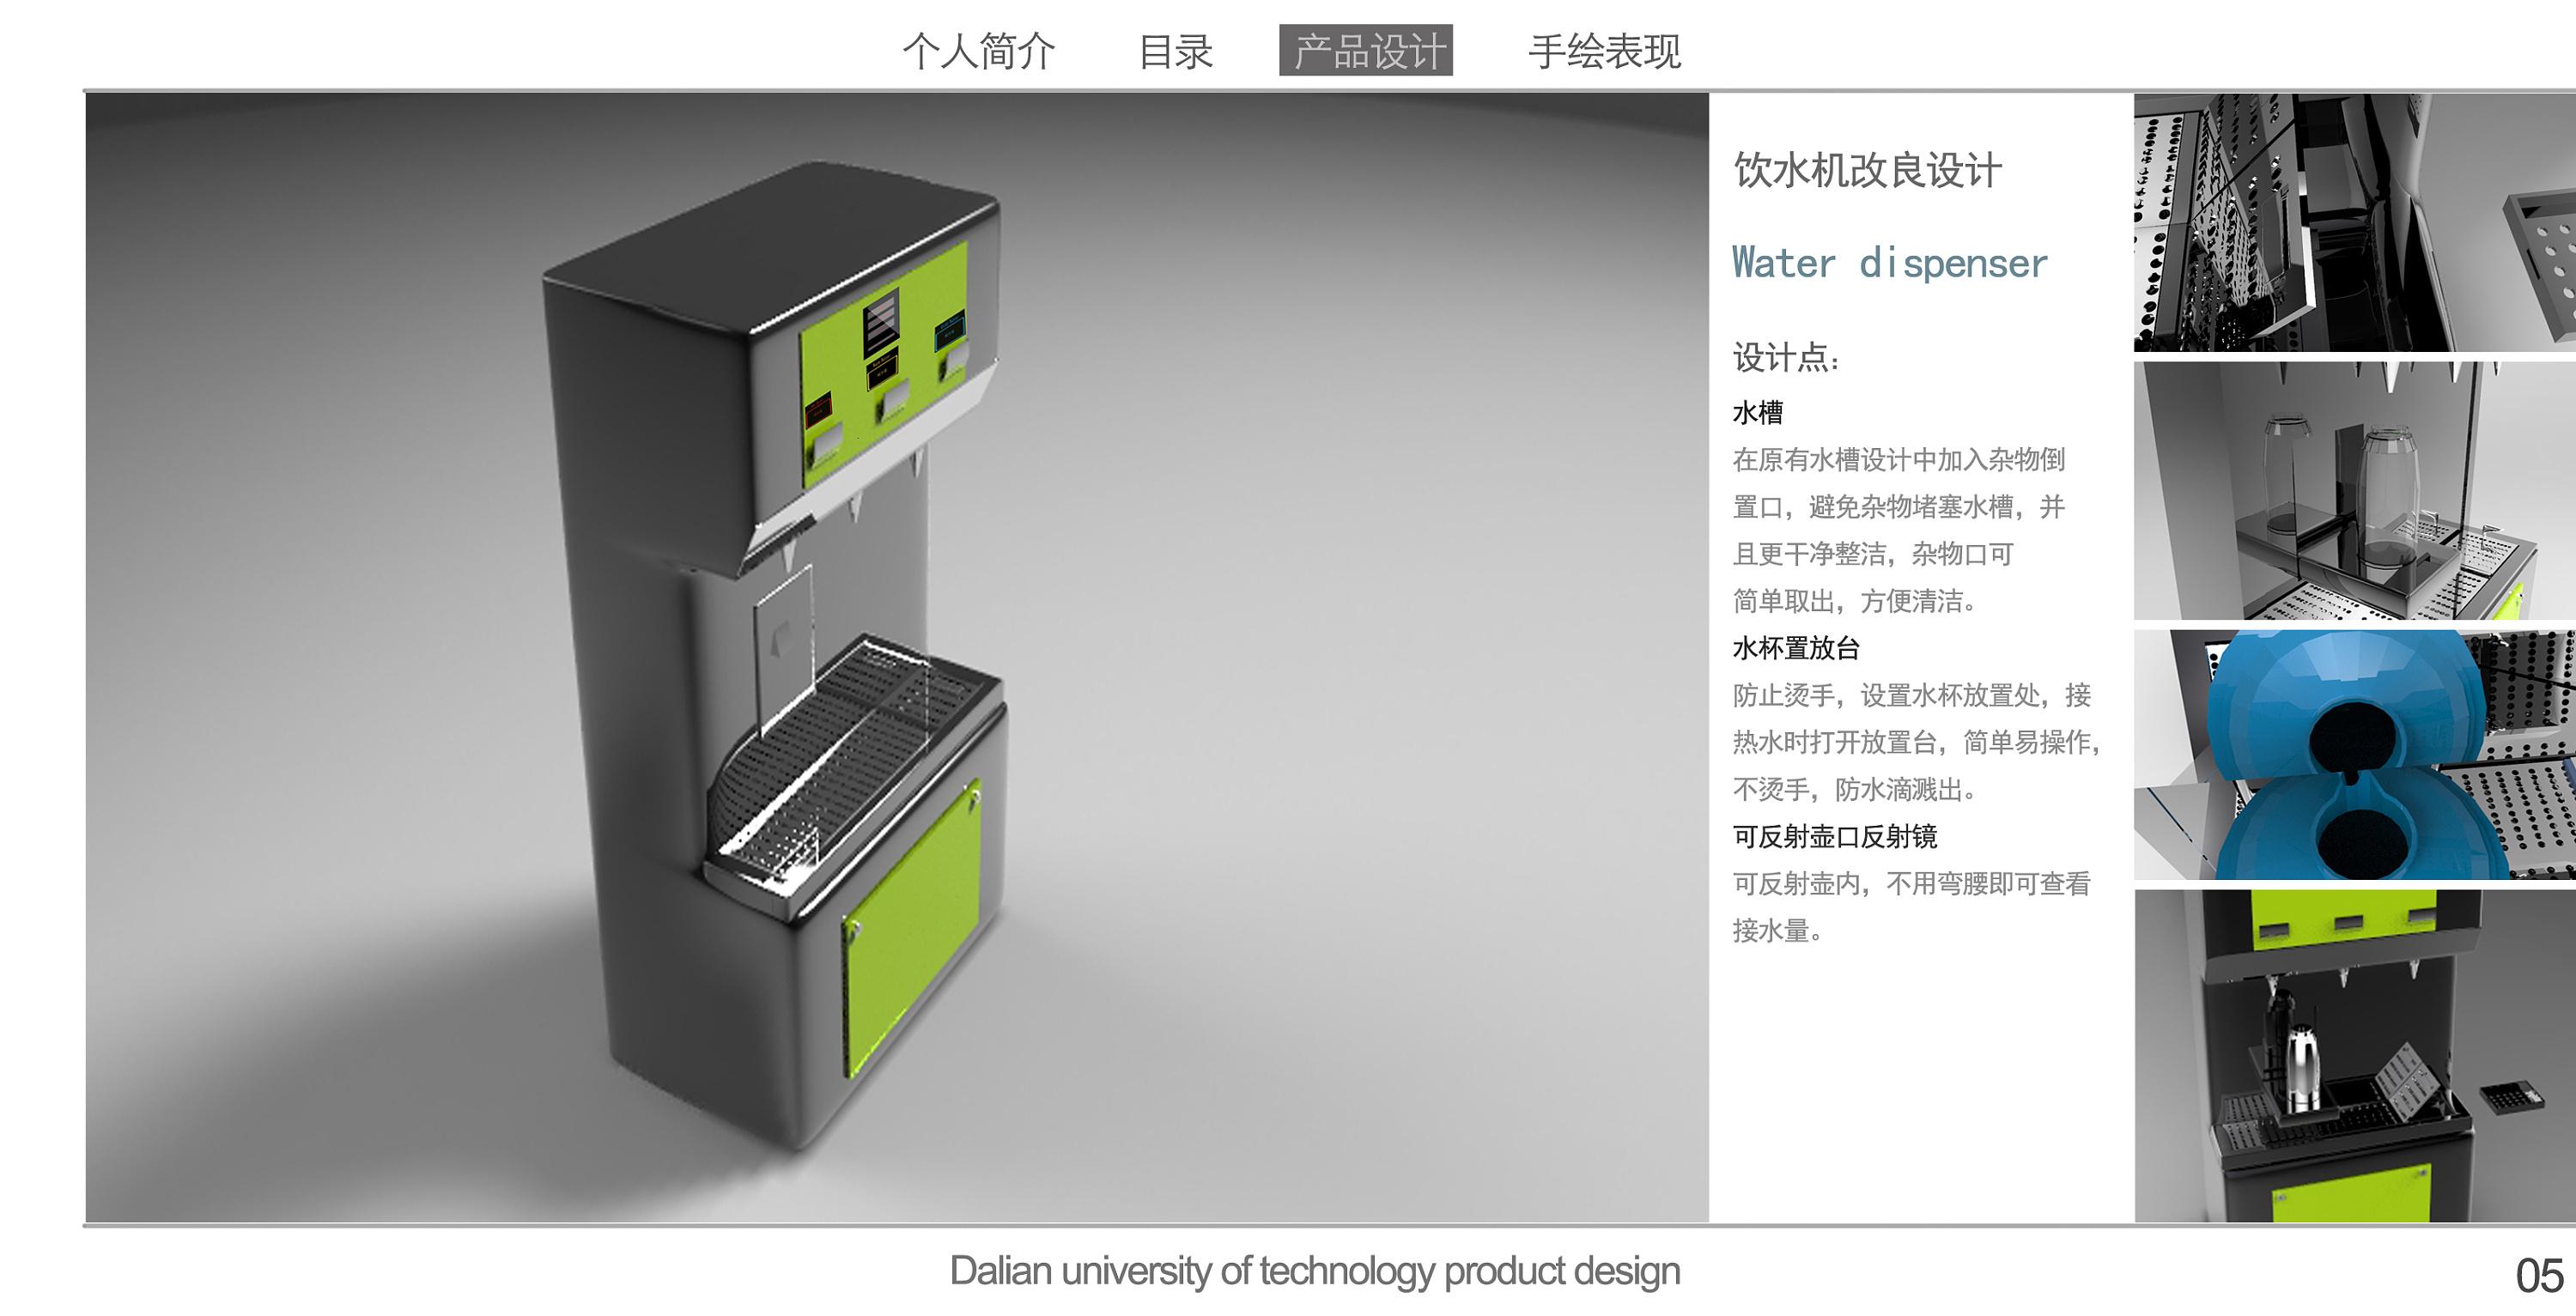Click the main water dispenser render image
2576x1316 pixels.
897,657
